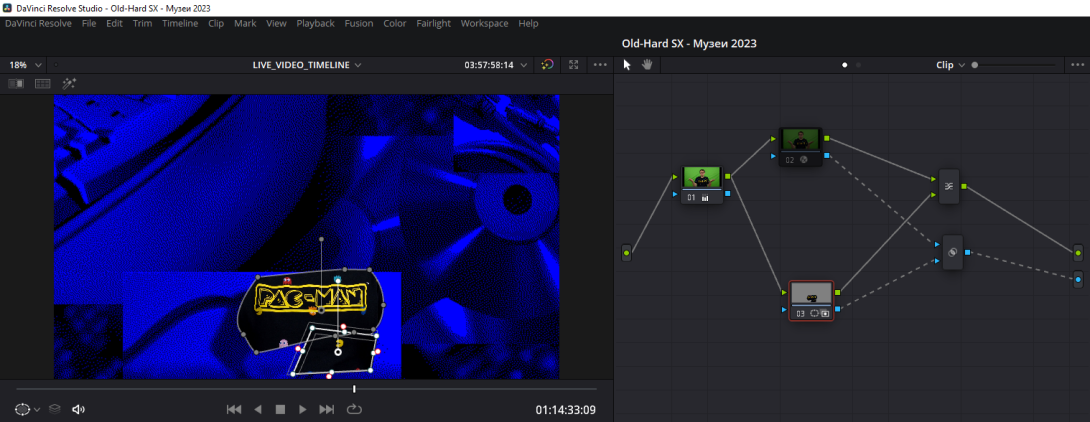Viewport: 1090px width, 422px height.
Task: Open viewer three-dot options menu
Action: coord(601,65)
